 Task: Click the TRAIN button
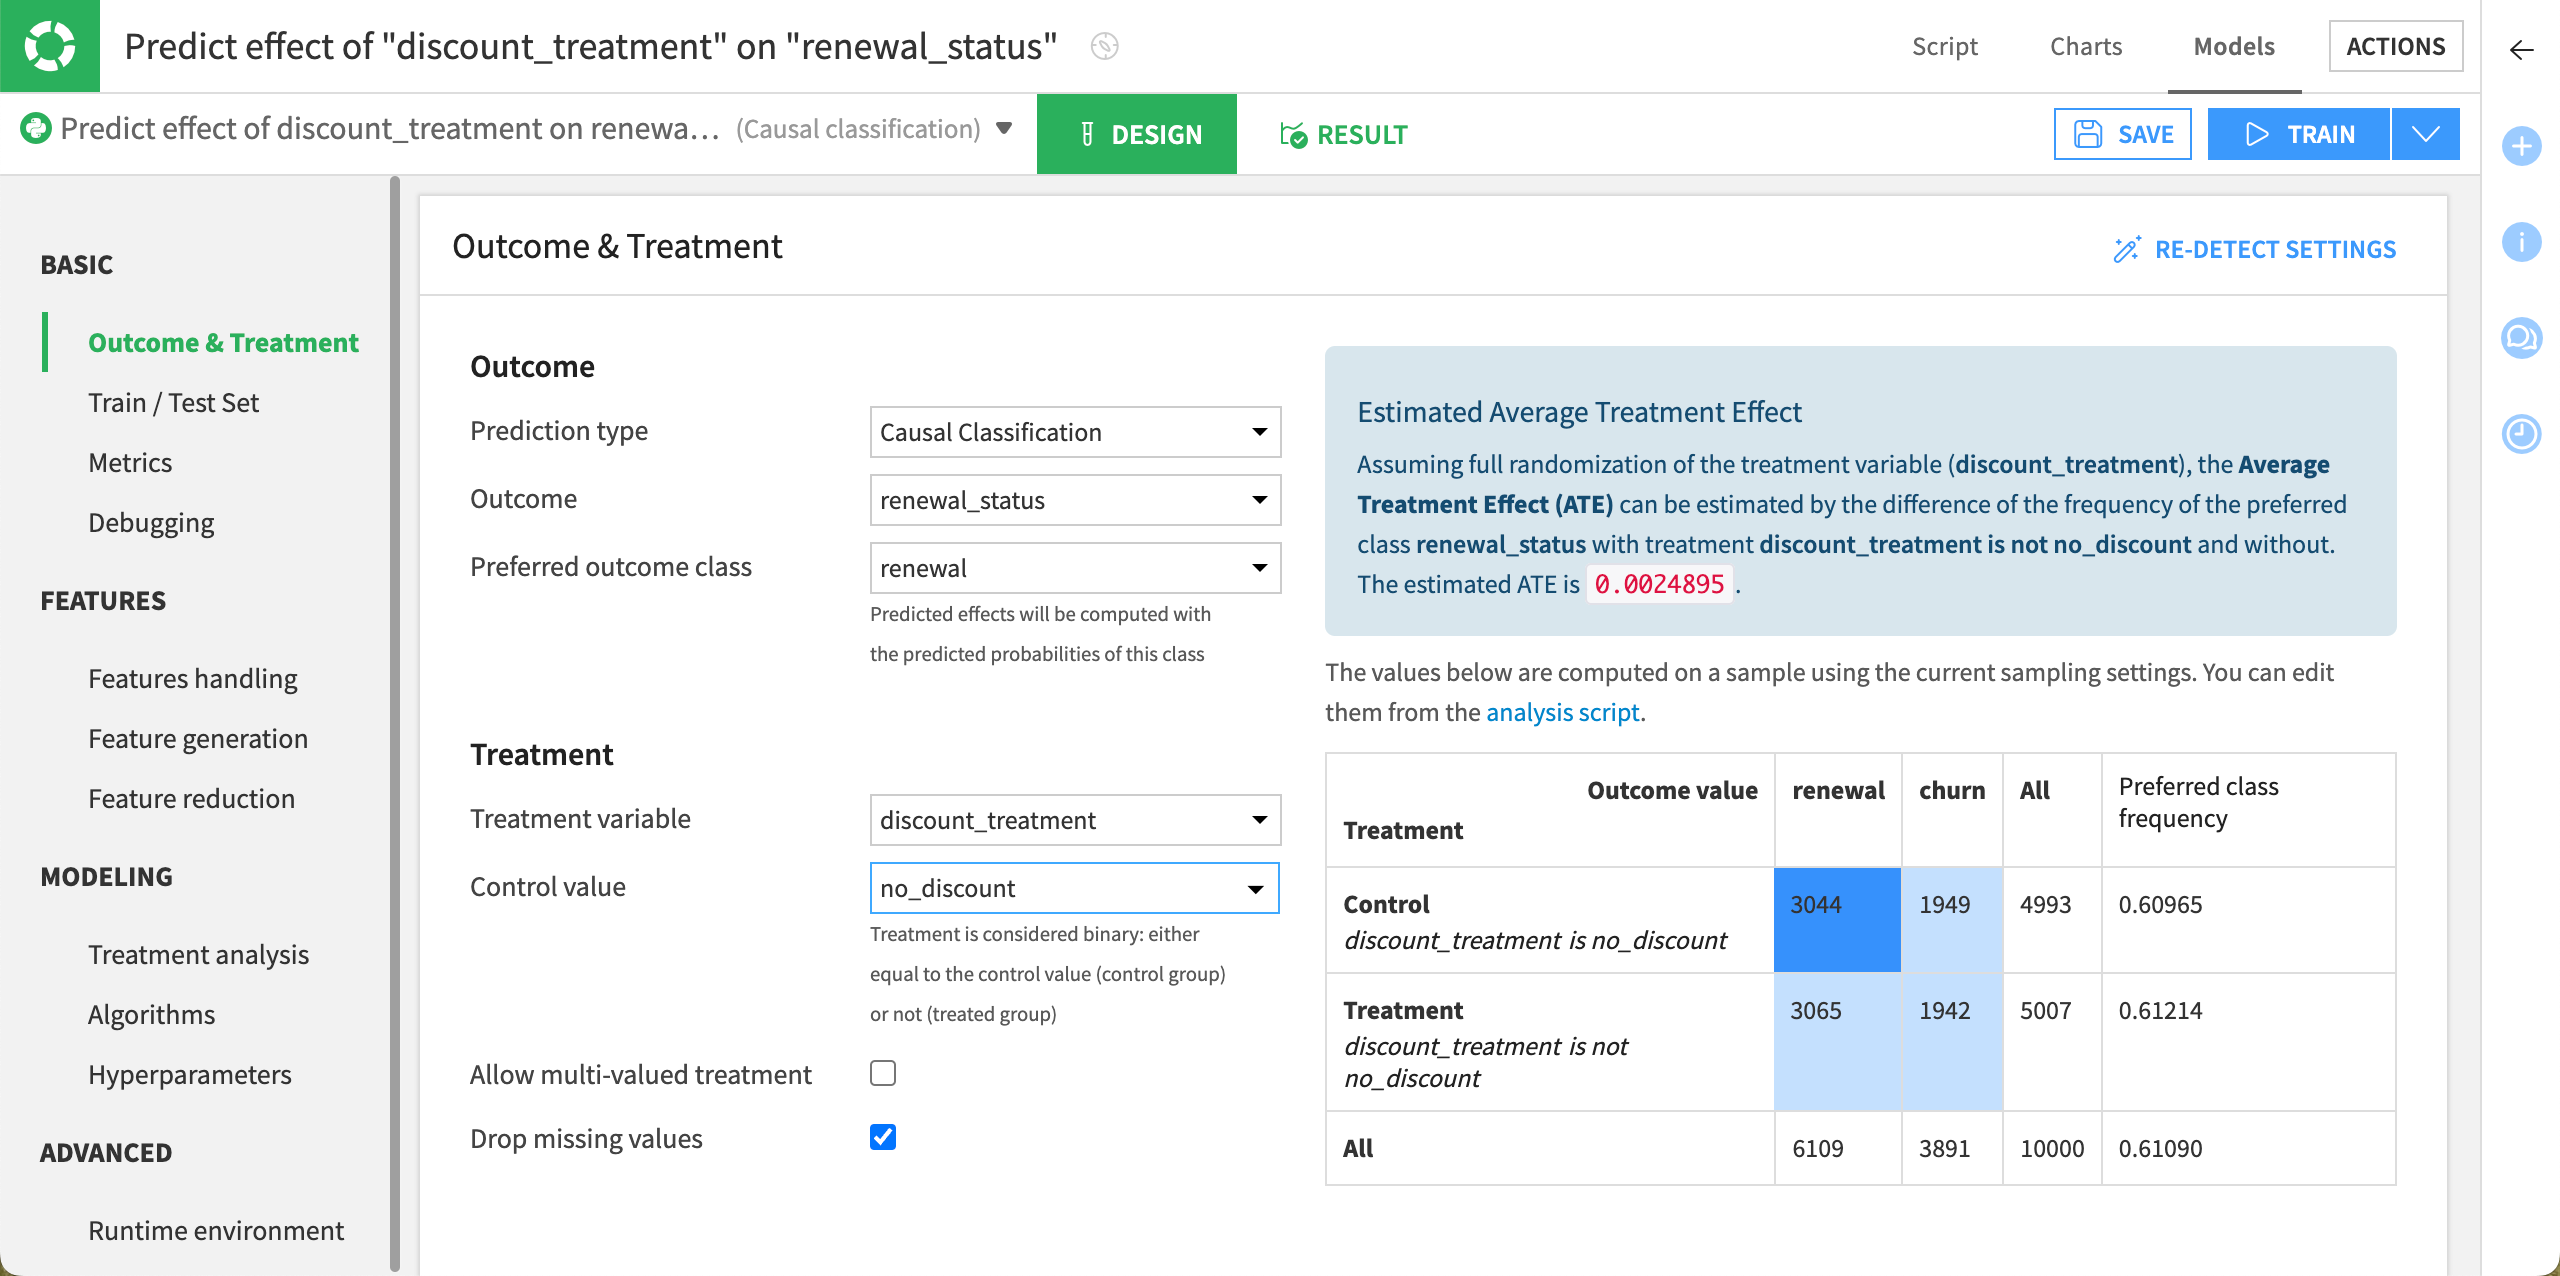(x=2300, y=133)
